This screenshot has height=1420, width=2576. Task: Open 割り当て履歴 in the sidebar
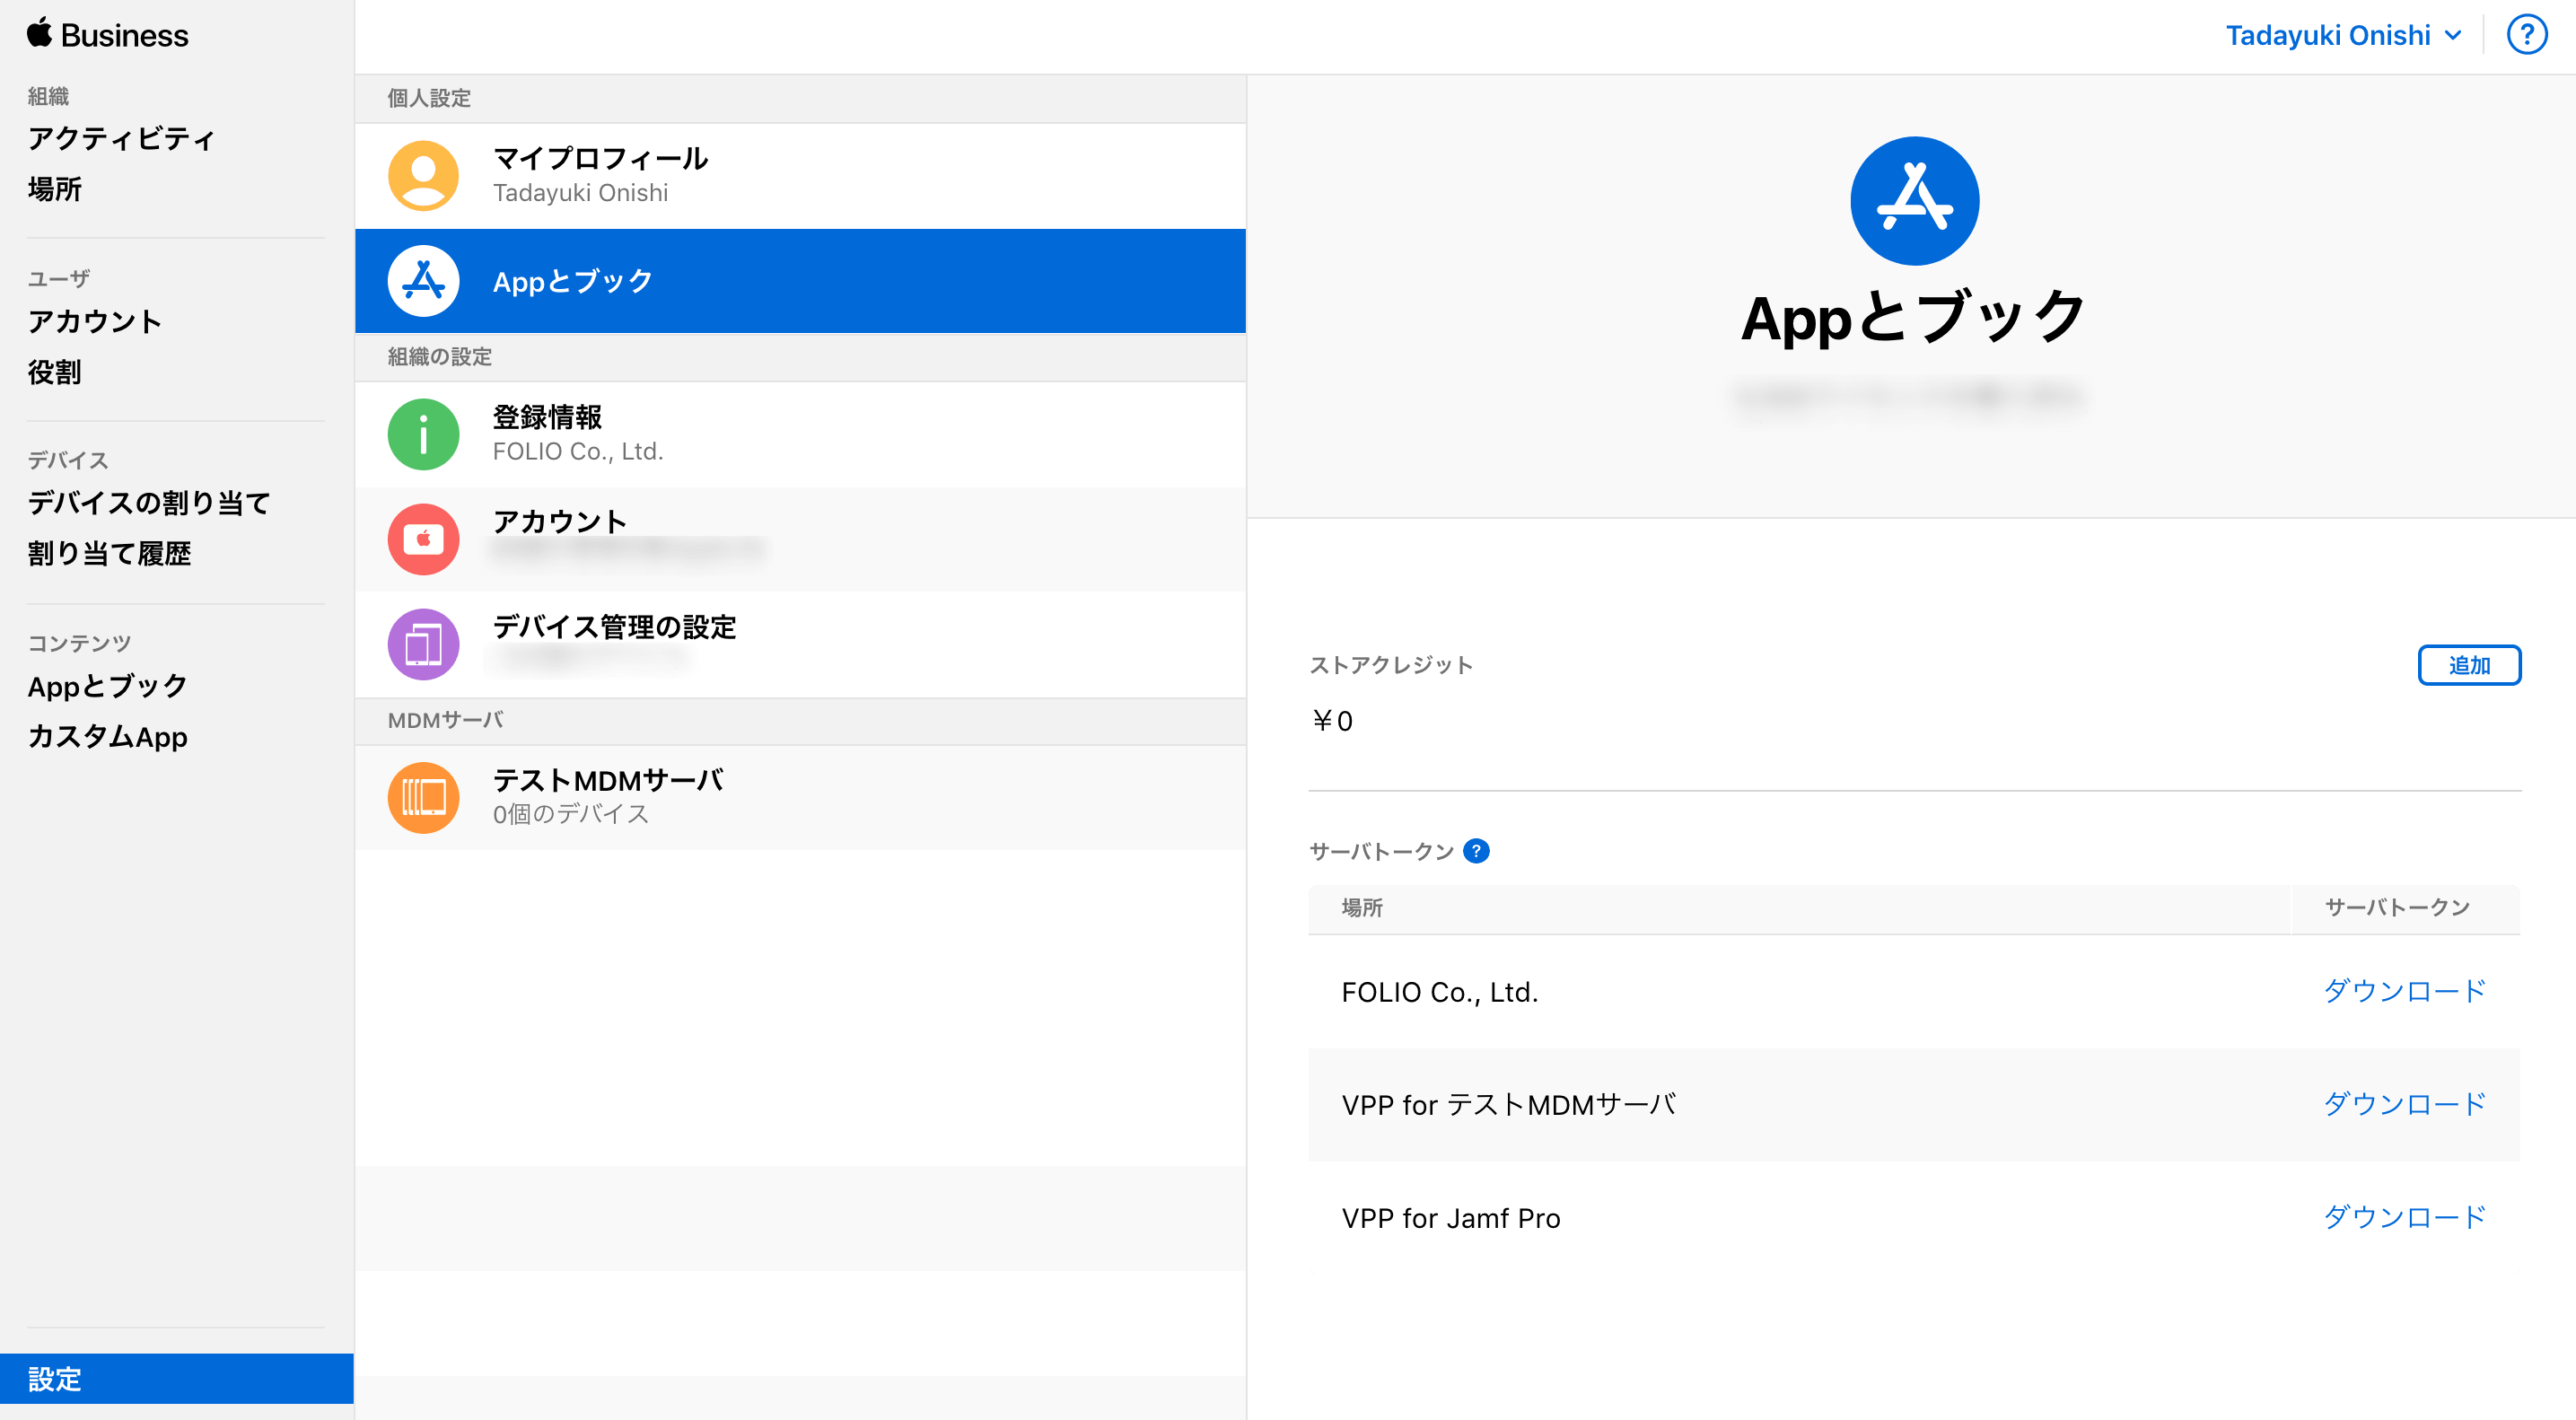coord(109,553)
